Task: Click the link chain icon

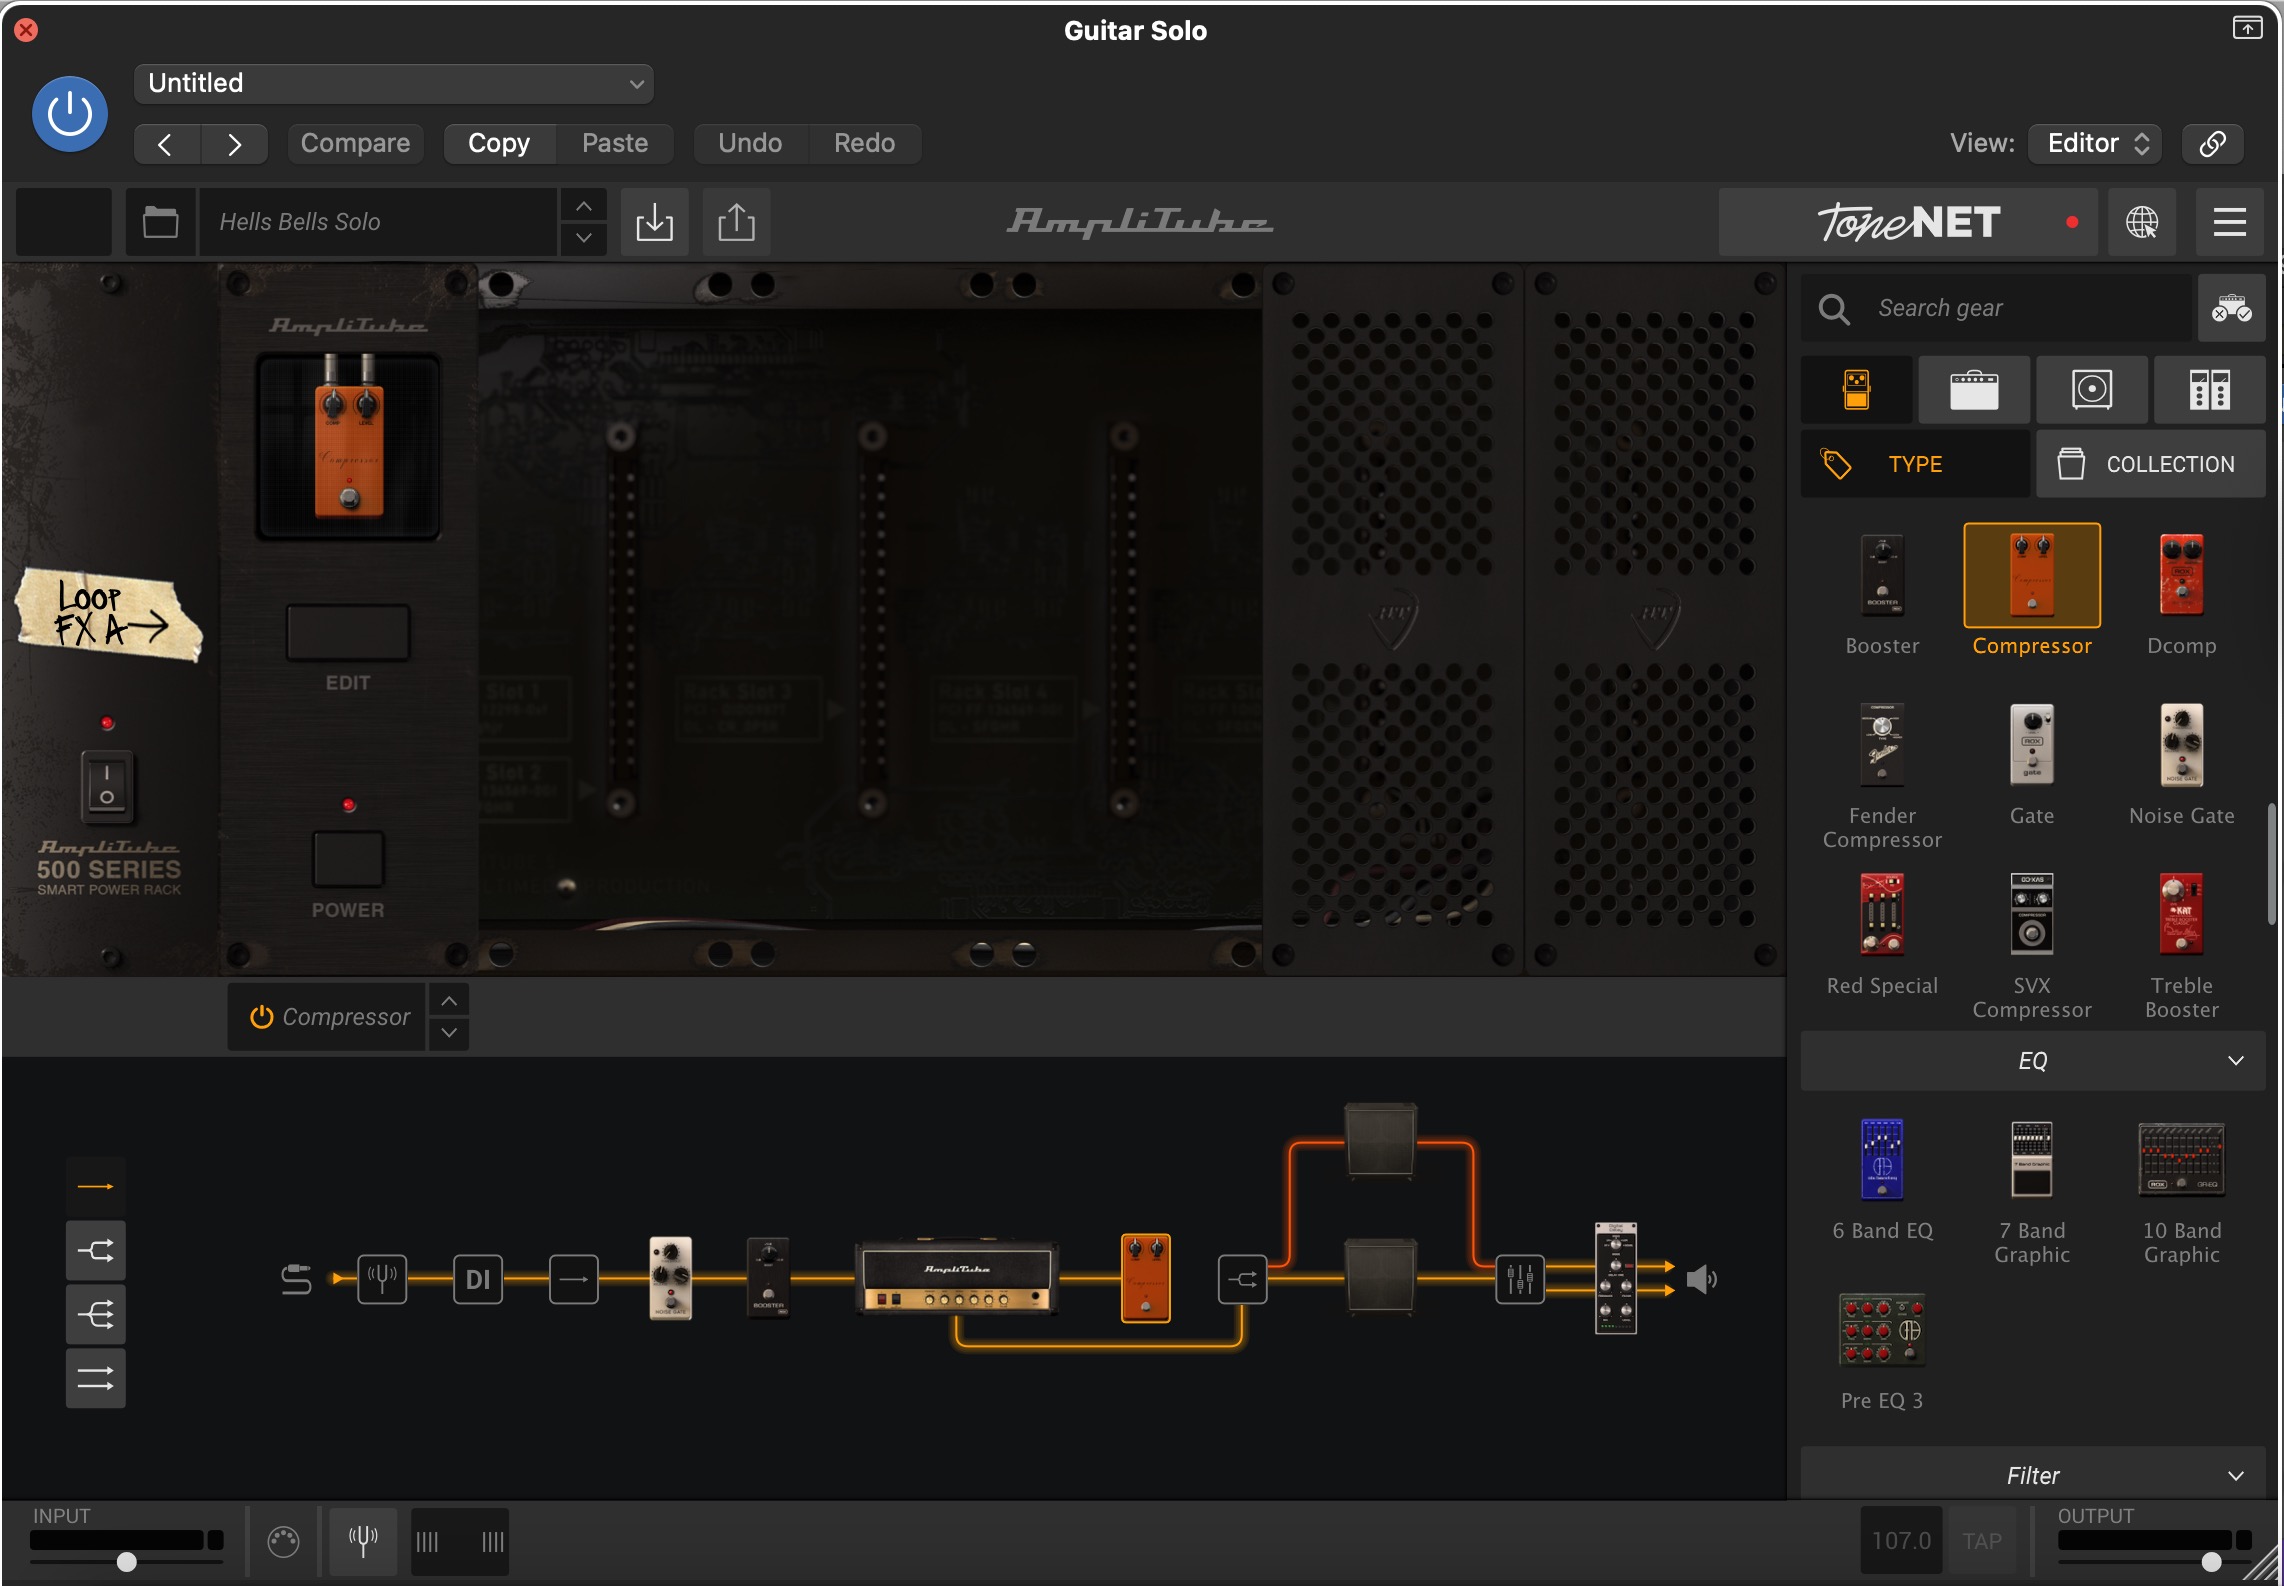Action: click(x=2212, y=144)
